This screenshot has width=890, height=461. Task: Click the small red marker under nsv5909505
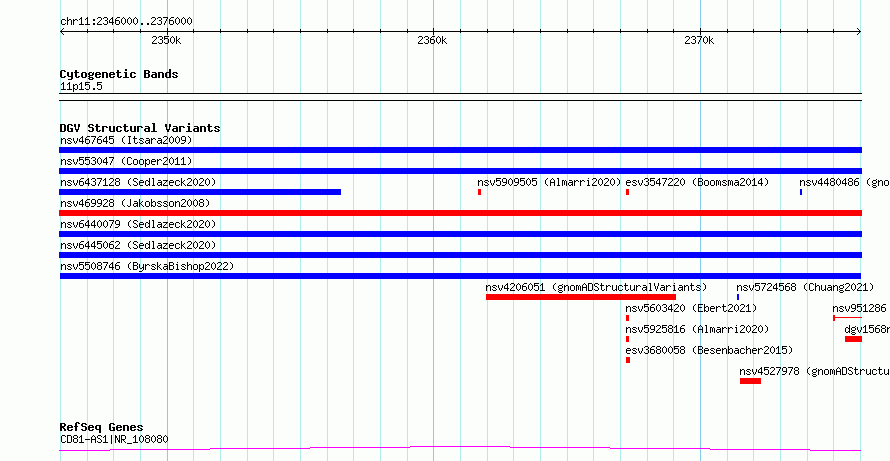(480, 192)
